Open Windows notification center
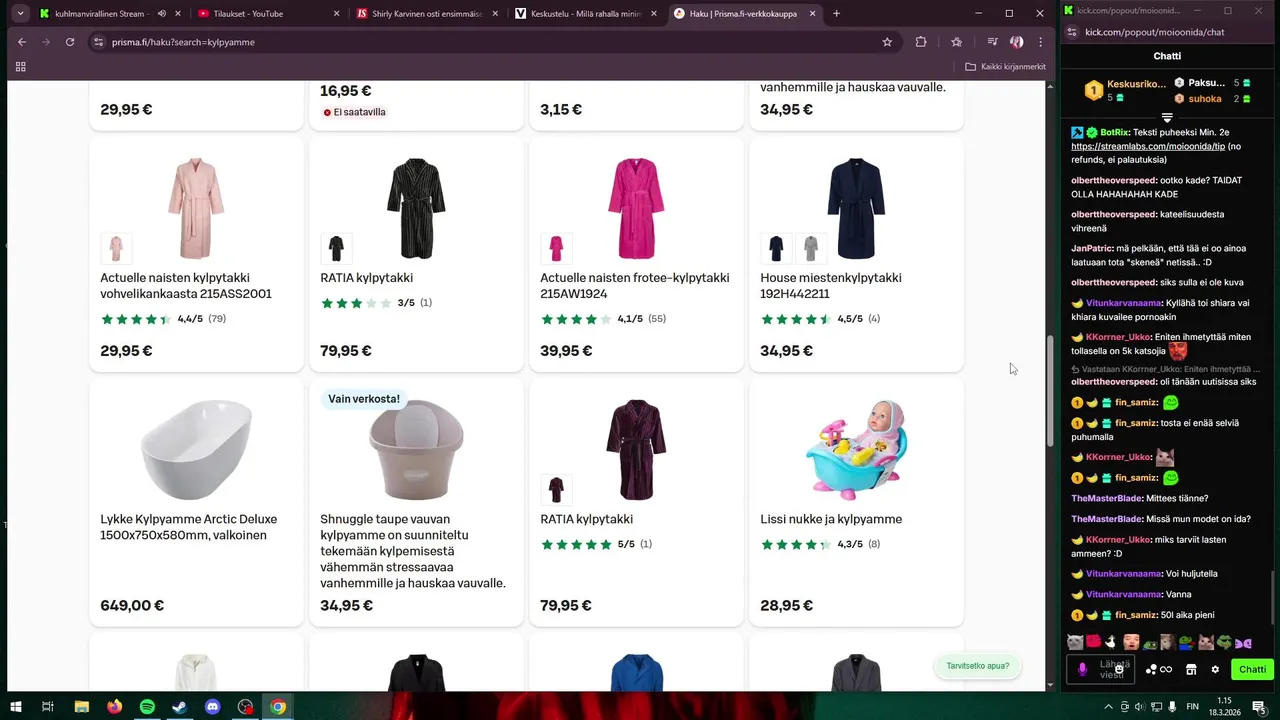 [x=1259, y=707]
